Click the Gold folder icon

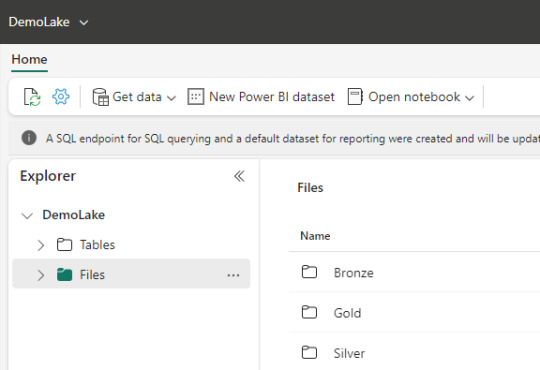pos(309,312)
